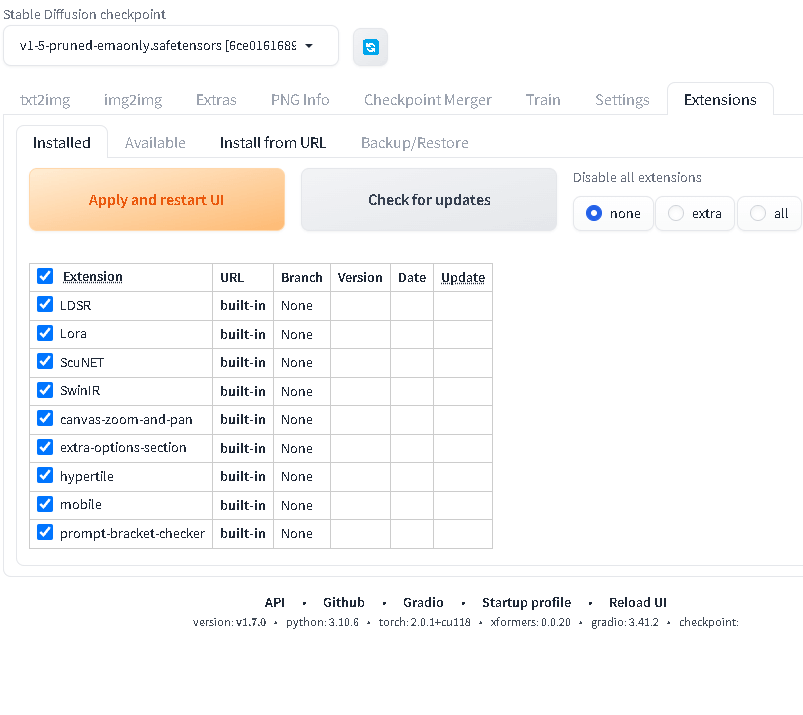This screenshot has width=803, height=715.
Task: Toggle the SwinIR extension checkbox
Action: coord(45,390)
